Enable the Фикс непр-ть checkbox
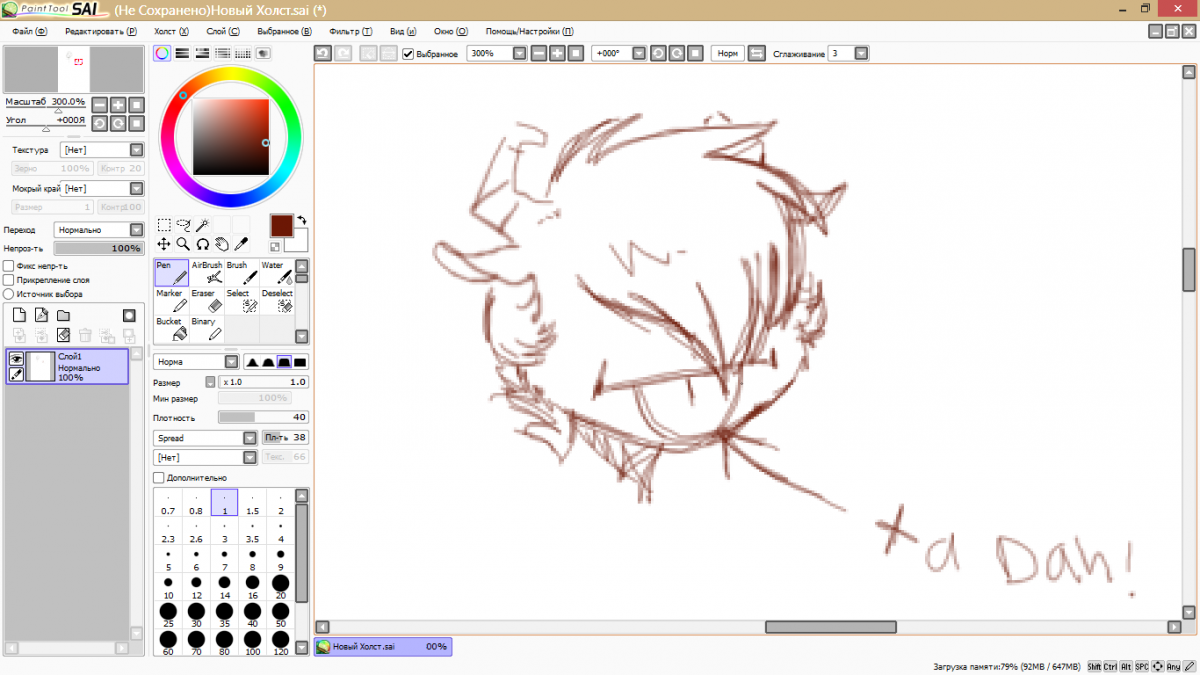The image size is (1200, 675). (x=9, y=266)
